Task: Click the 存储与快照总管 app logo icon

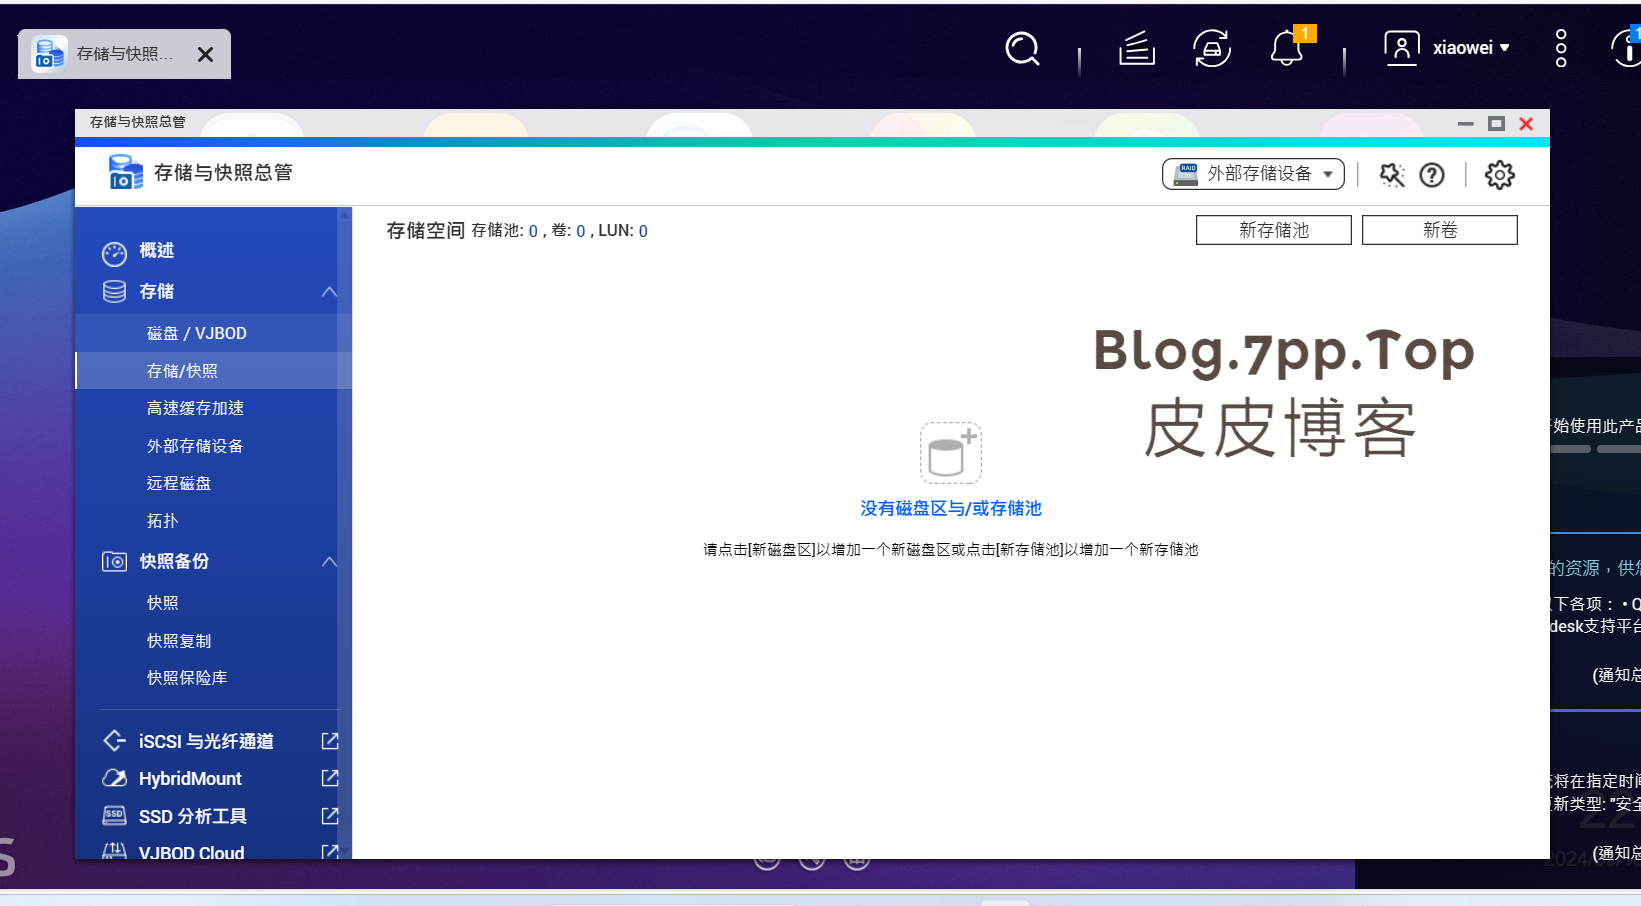Action: point(125,172)
